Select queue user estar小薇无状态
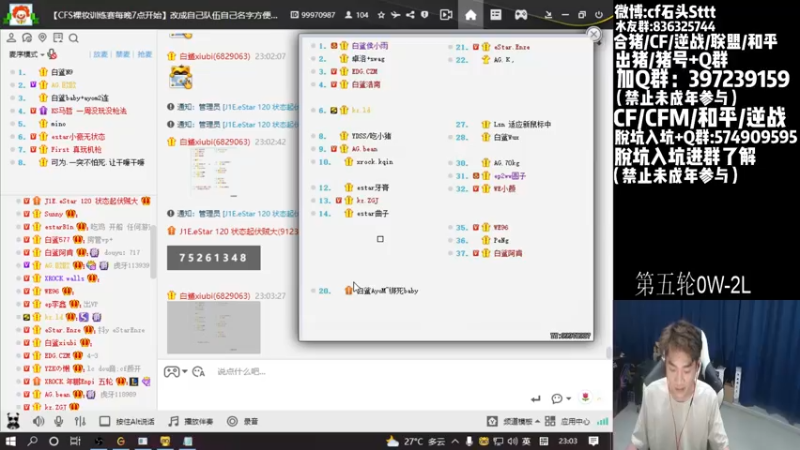Viewport: 800px width, 450px height. (x=78, y=137)
